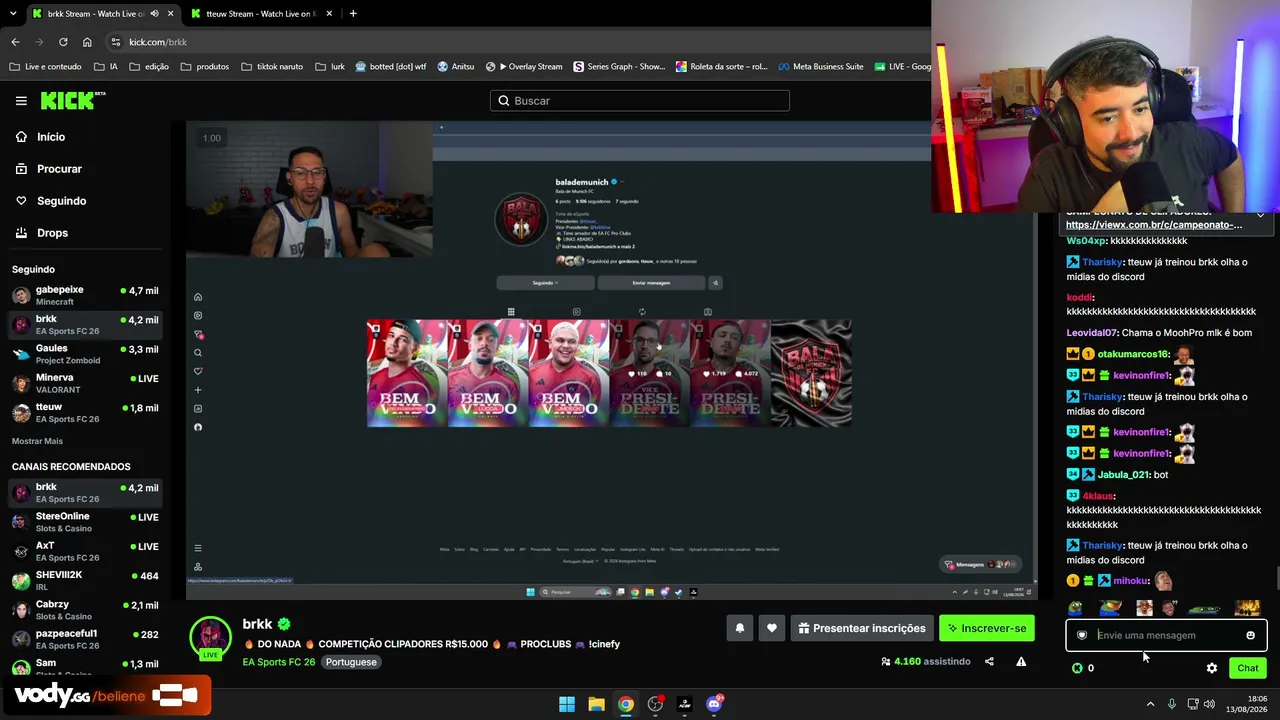Open File Explorer from taskbar
This screenshot has width=1280, height=720.
[596, 704]
